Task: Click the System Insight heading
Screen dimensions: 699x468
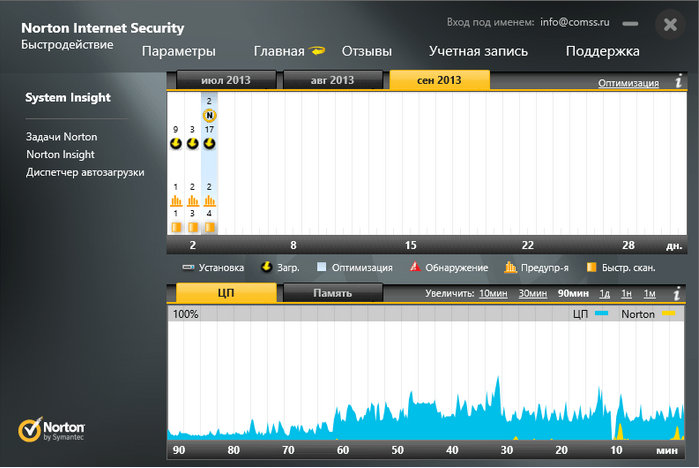Action: tap(68, 97)
